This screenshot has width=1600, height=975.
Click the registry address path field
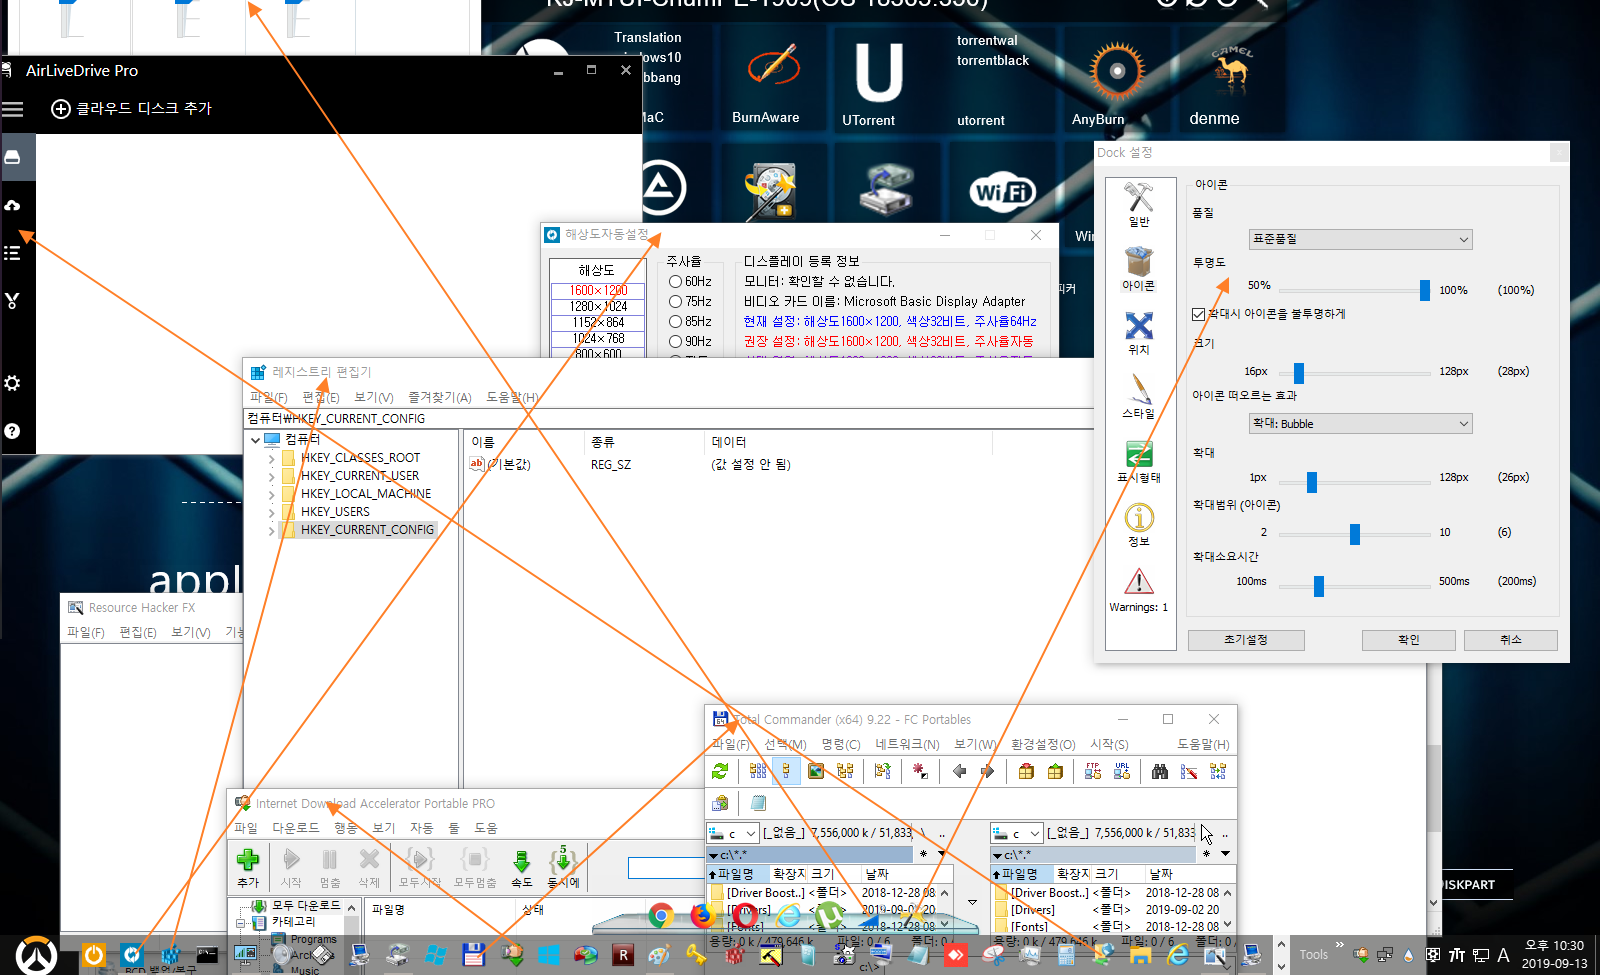click(670, 419)
